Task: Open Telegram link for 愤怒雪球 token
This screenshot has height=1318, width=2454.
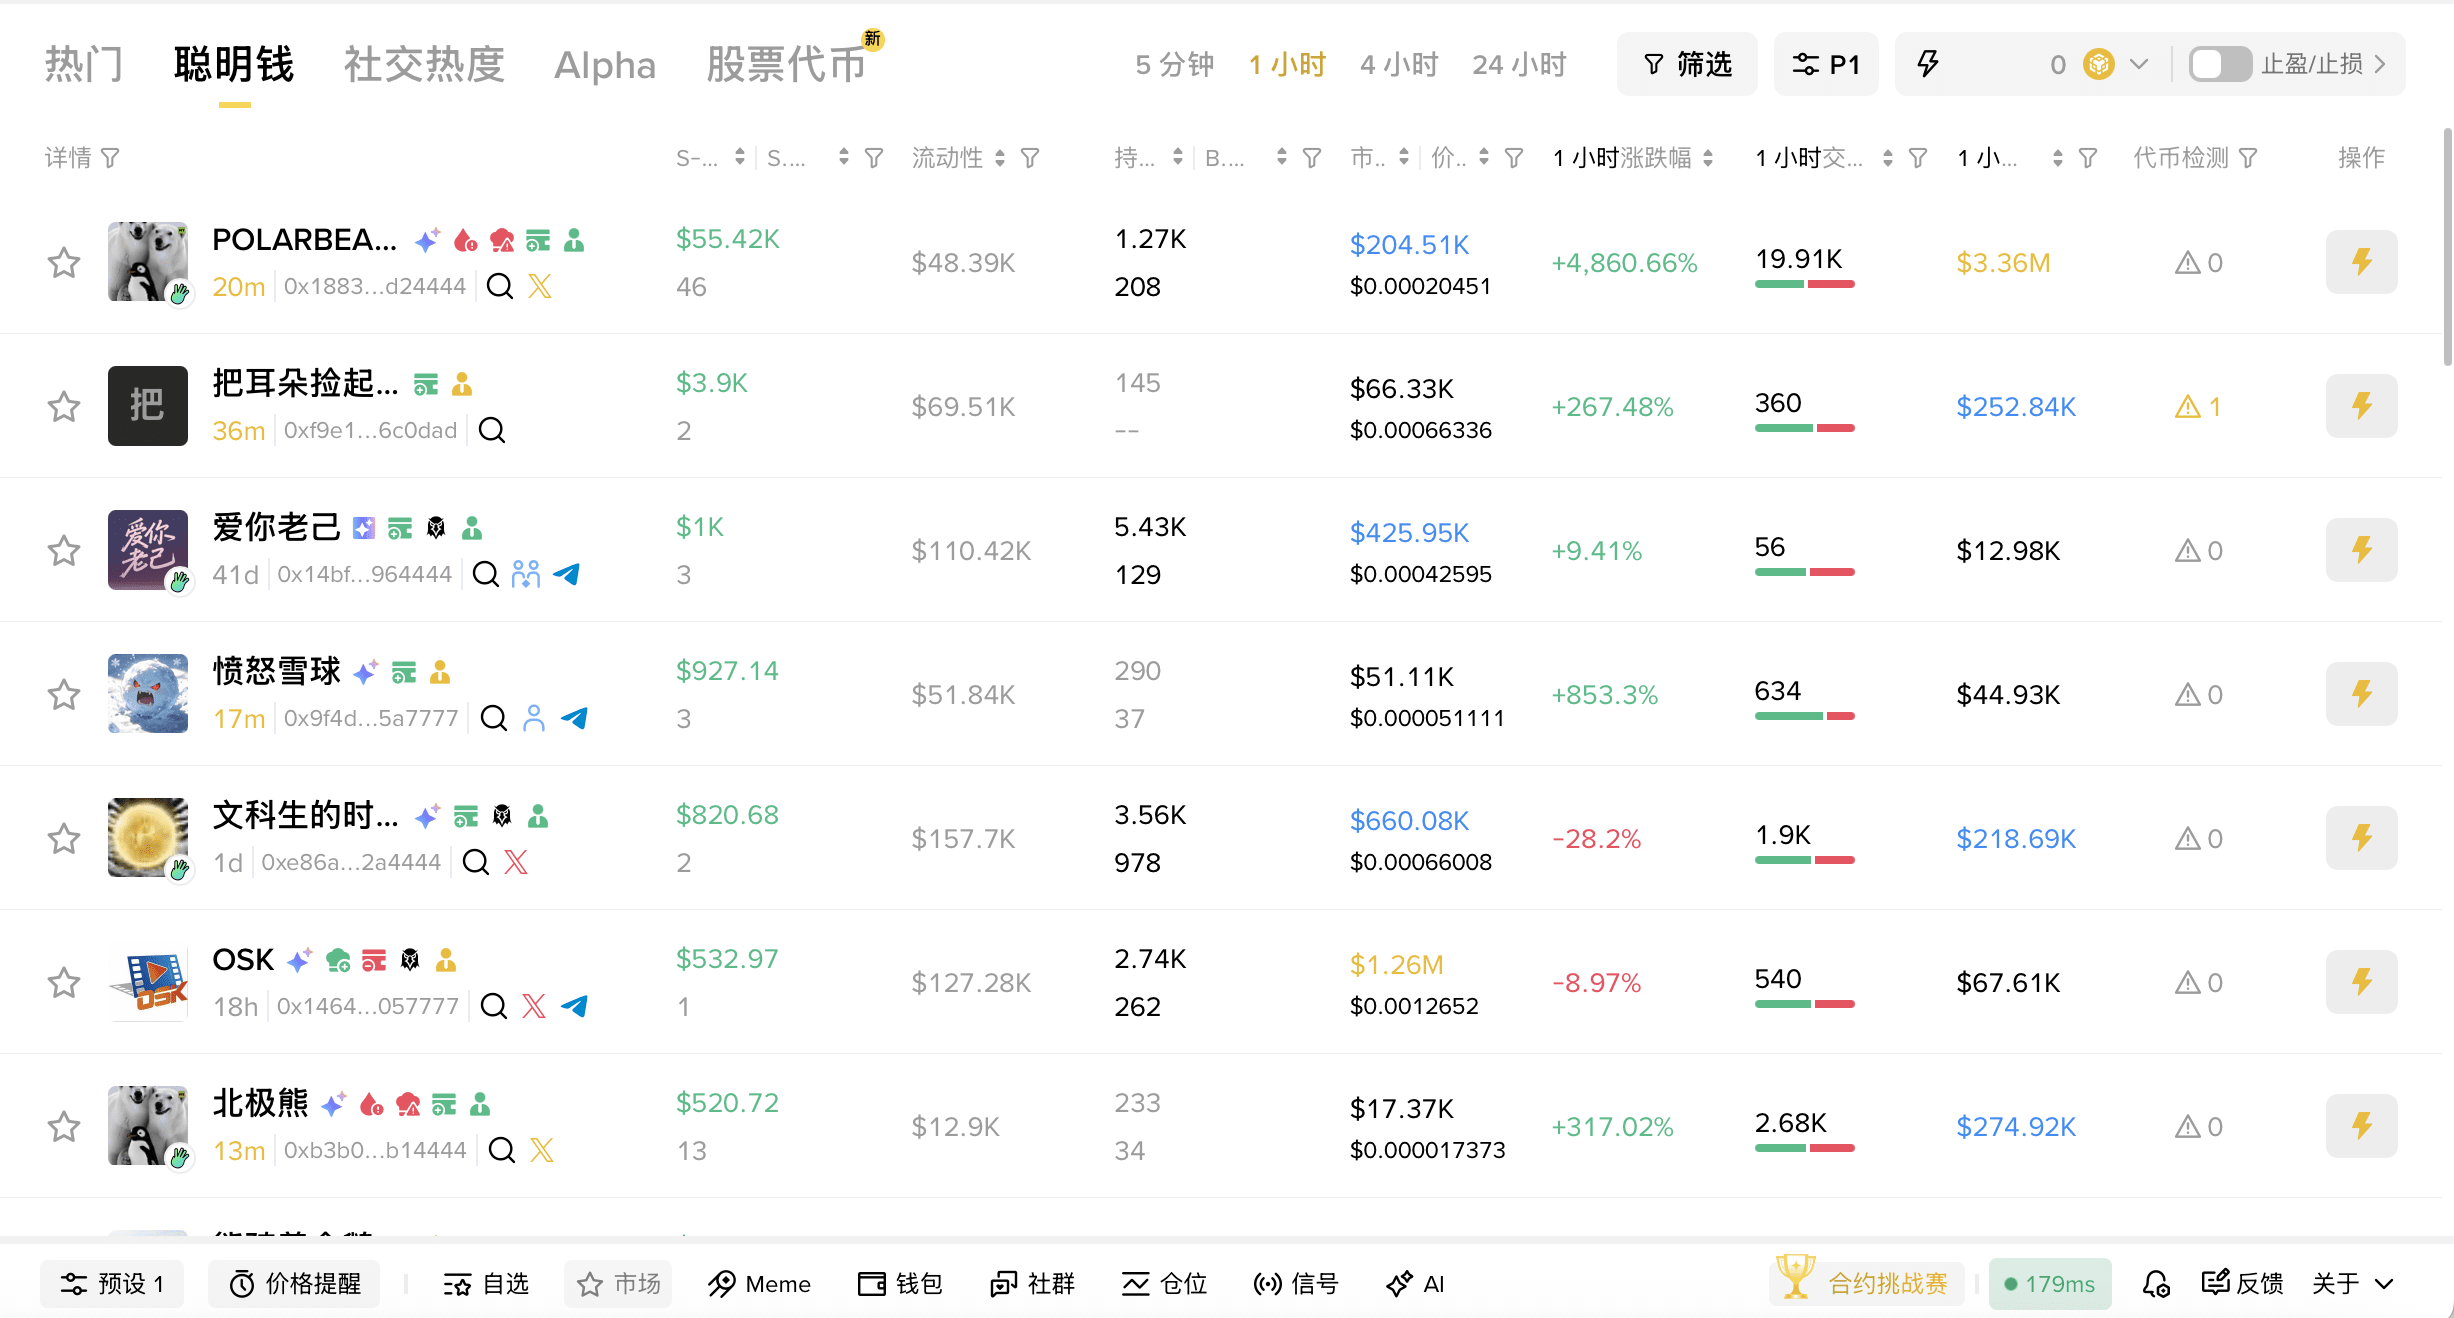Action: [574, 718]
